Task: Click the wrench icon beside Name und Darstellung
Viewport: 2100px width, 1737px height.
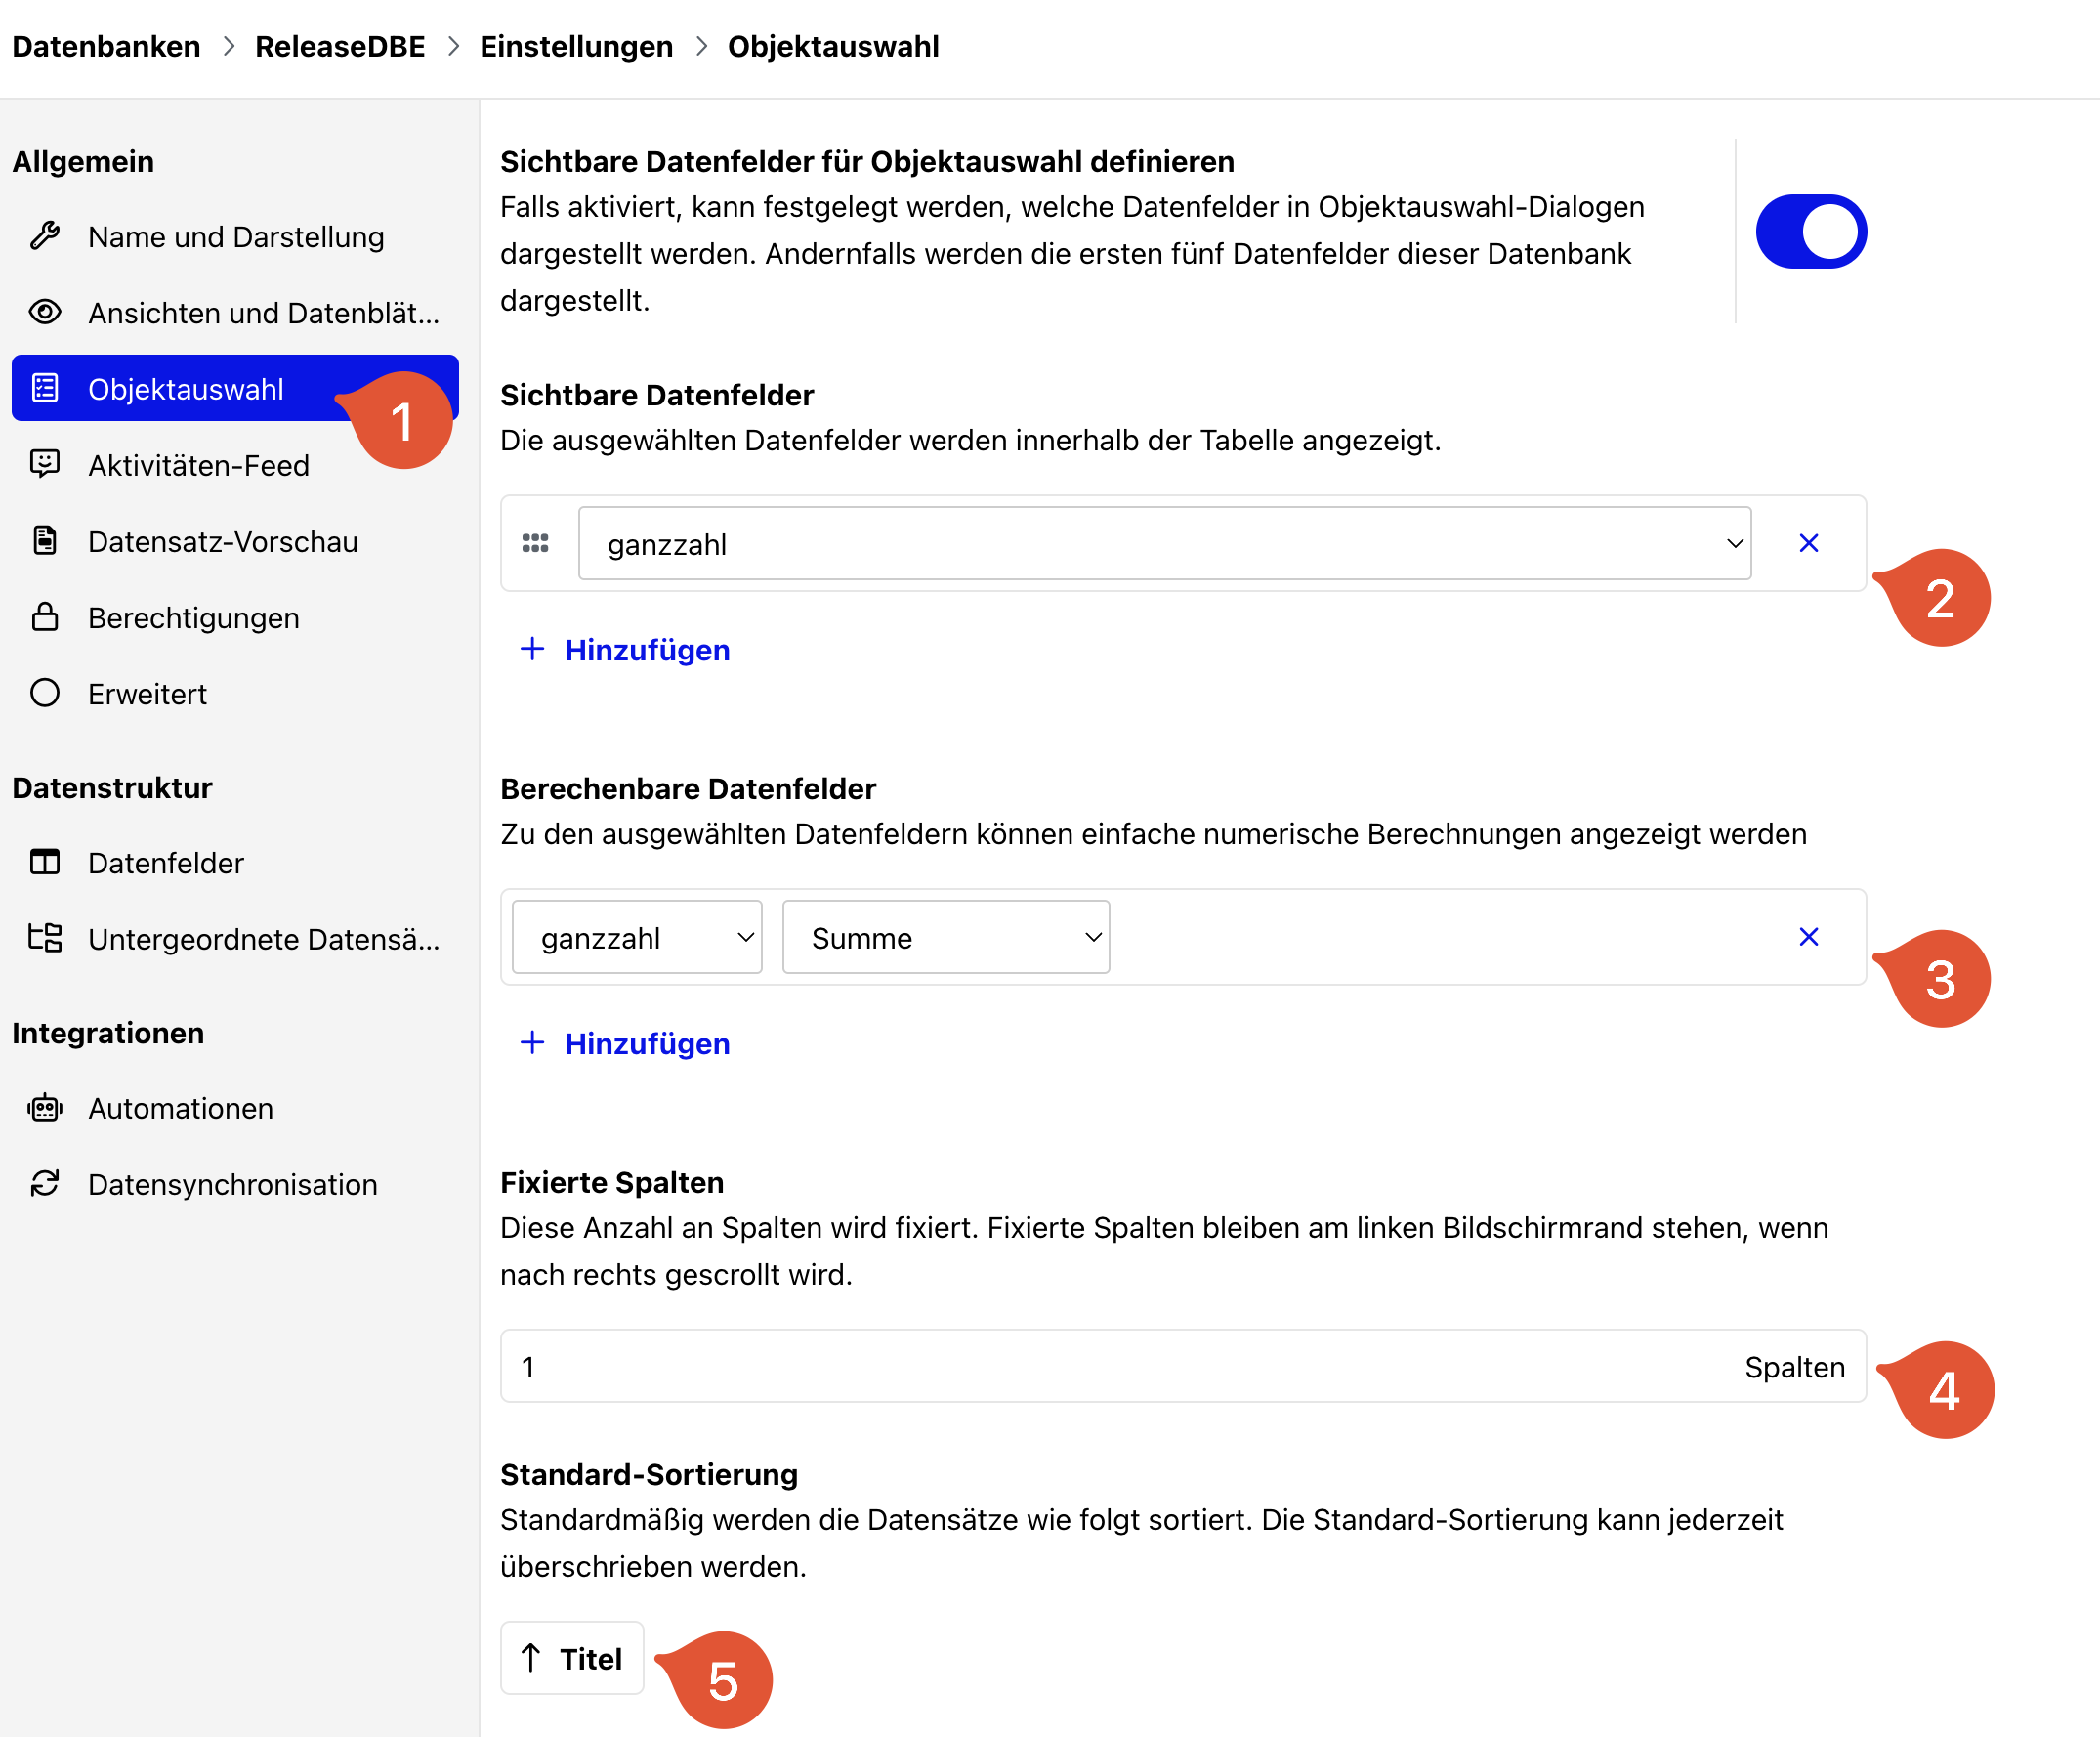Action: 45,236
